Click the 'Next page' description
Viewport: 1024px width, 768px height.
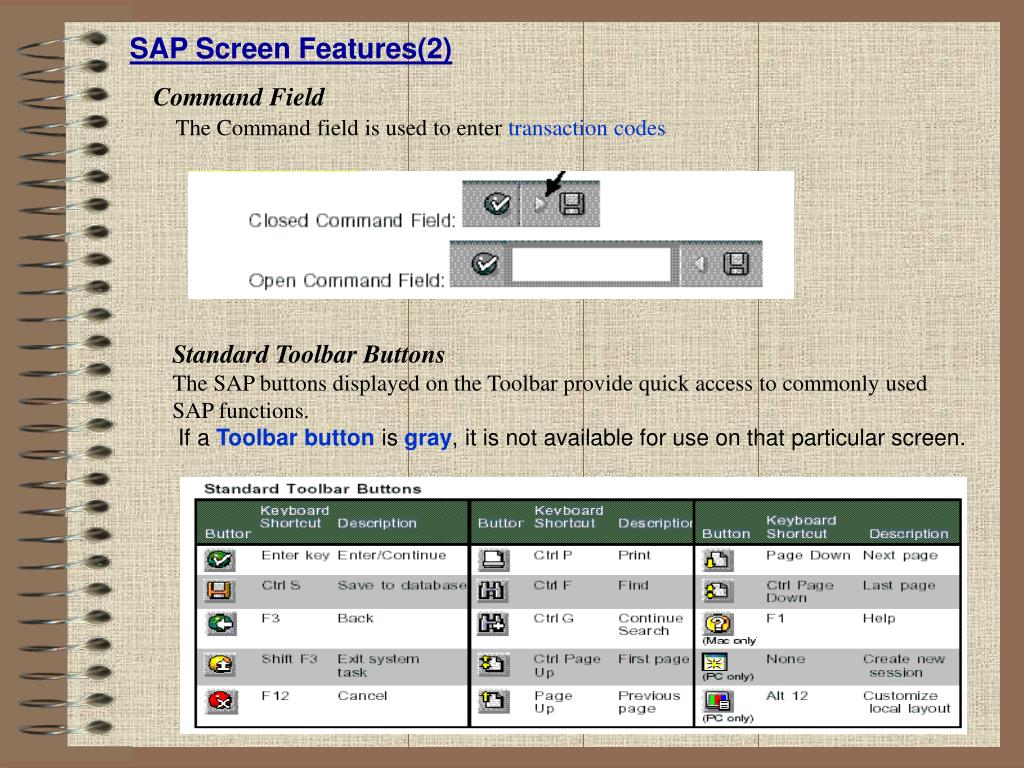pyautogui.click(x=901, y=555)
